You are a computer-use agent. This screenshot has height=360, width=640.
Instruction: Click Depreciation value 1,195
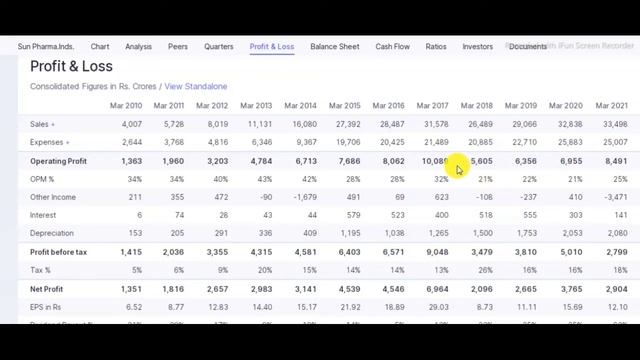click(350, 233)
